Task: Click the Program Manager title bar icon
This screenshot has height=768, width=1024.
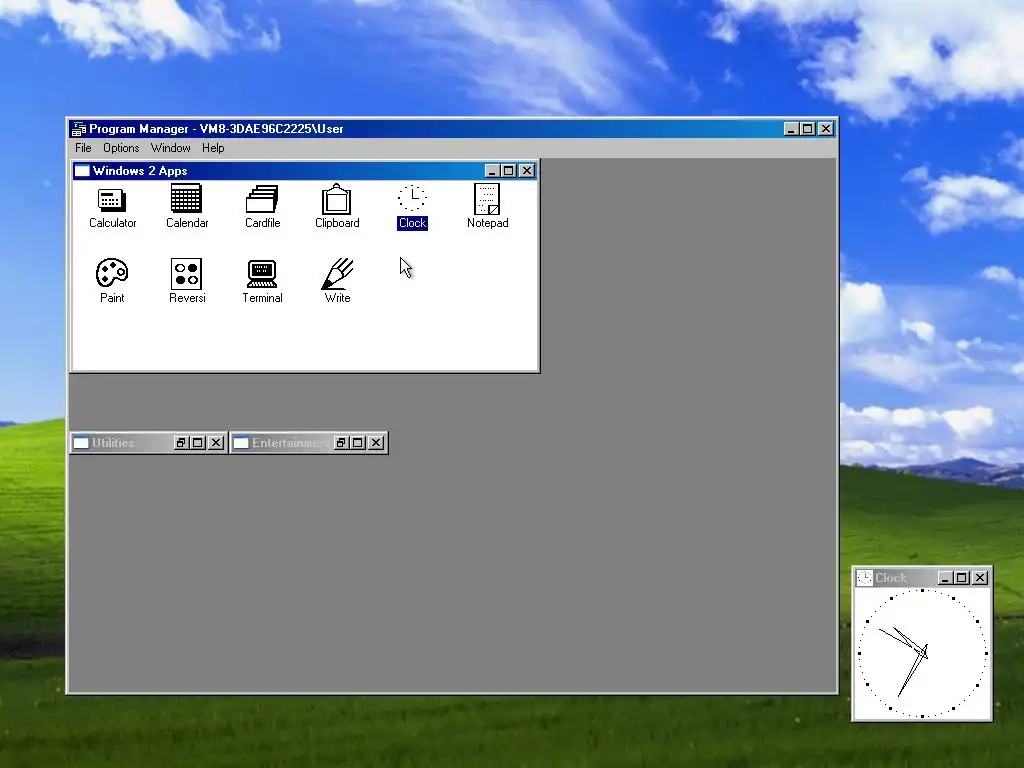Action: 79,129
